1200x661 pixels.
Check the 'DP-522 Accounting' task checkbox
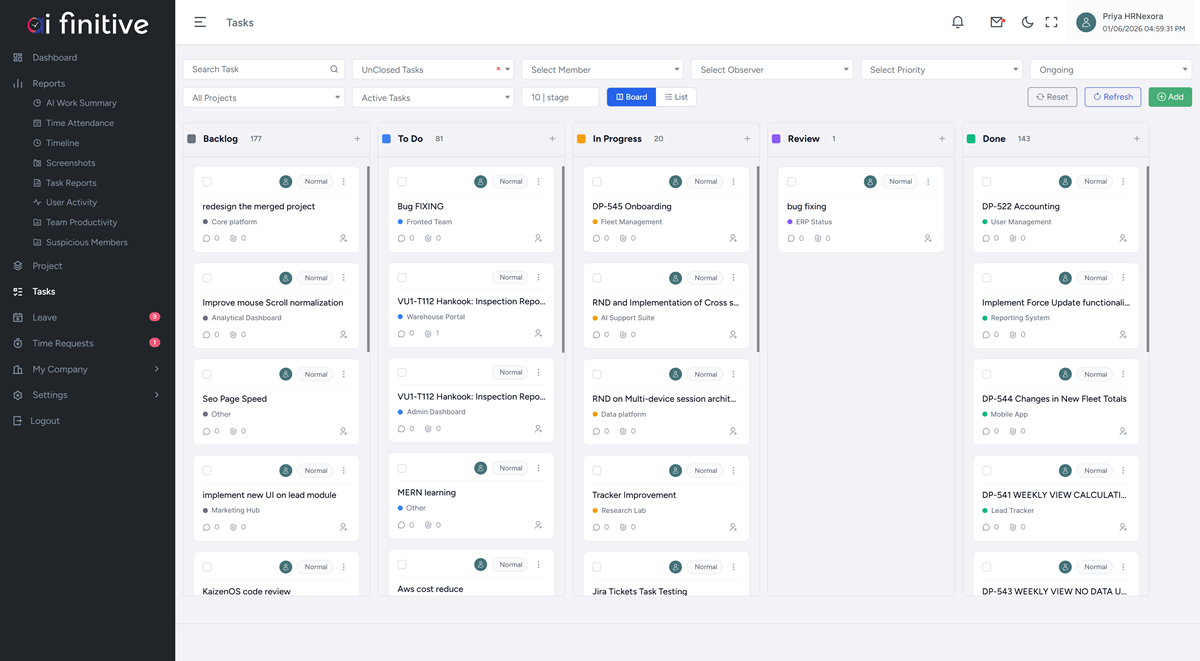pos(987,182)
